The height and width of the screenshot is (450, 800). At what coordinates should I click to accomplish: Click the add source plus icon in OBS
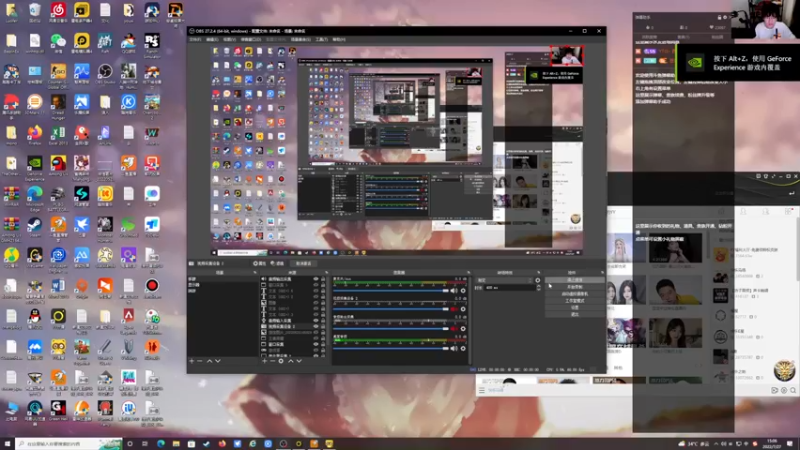(x=264, y=361)
